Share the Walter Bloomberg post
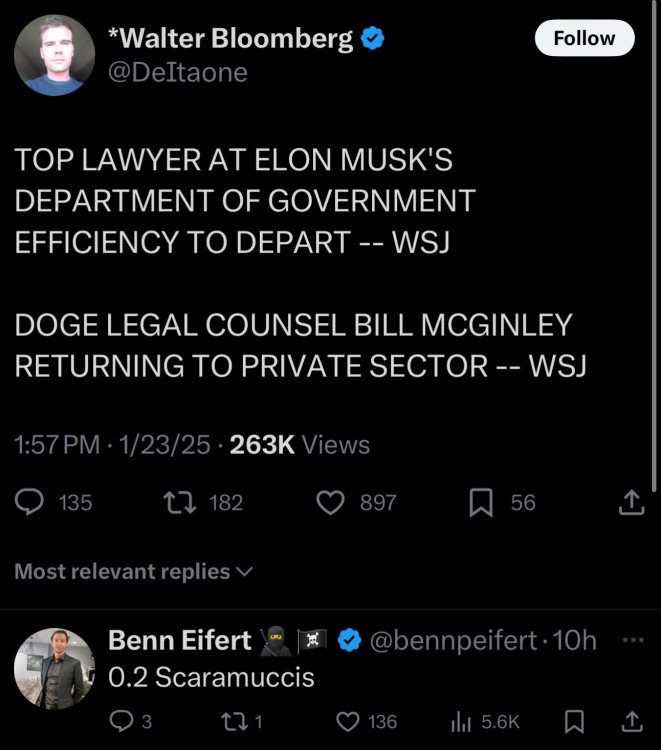The image size is (661, 750). (x=632, y=503)
